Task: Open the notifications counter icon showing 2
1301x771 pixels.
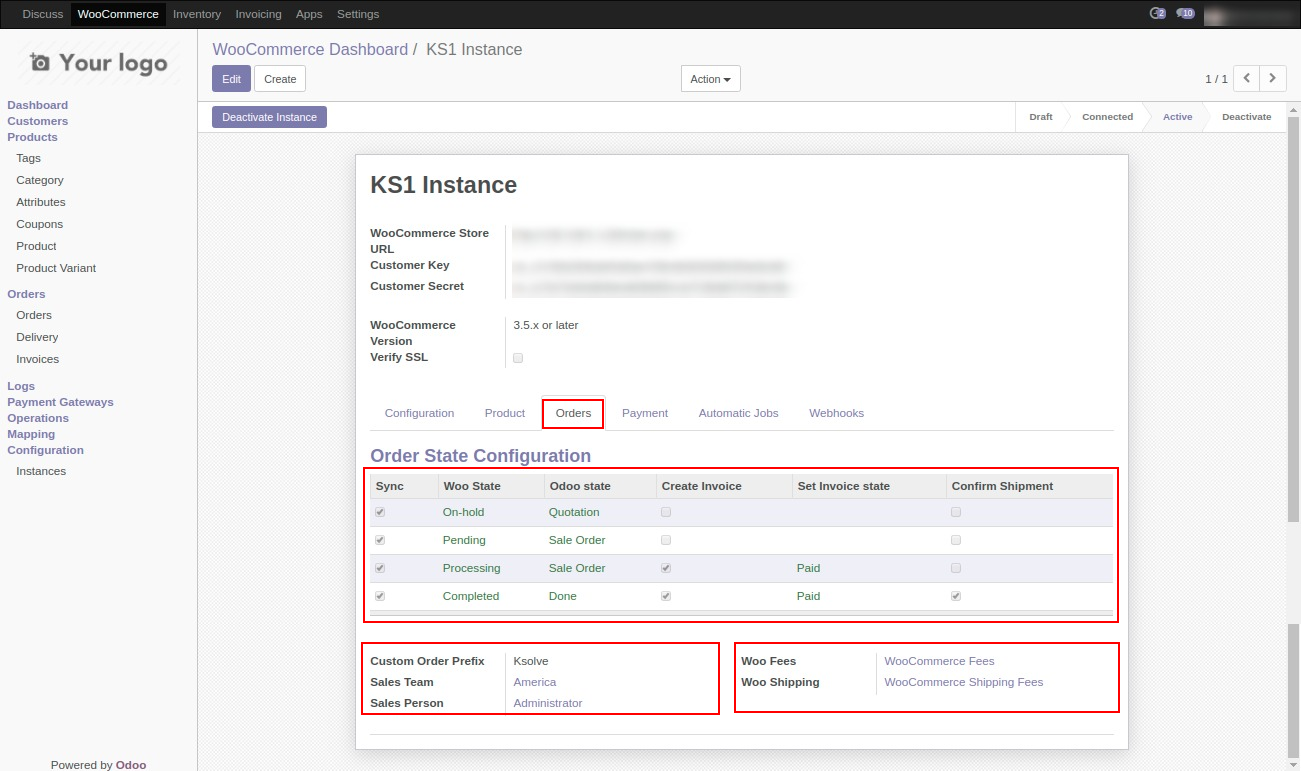Action: tap(1158, 14)
